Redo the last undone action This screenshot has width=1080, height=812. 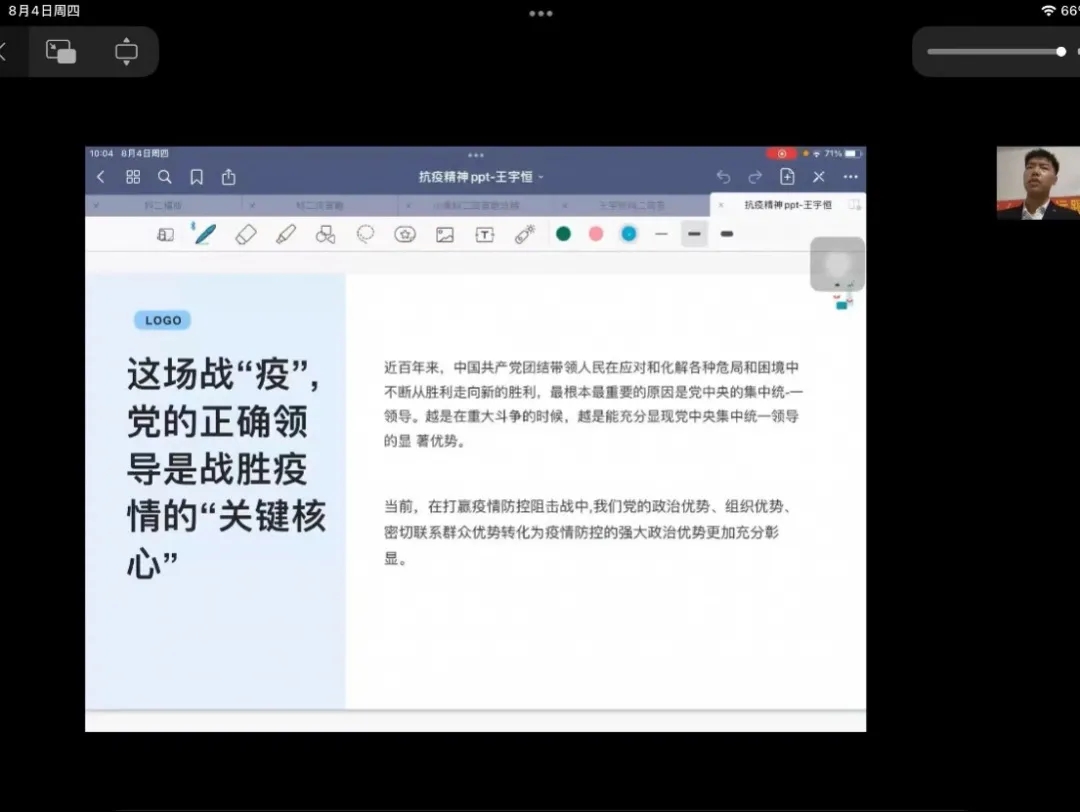coord(755,177)
